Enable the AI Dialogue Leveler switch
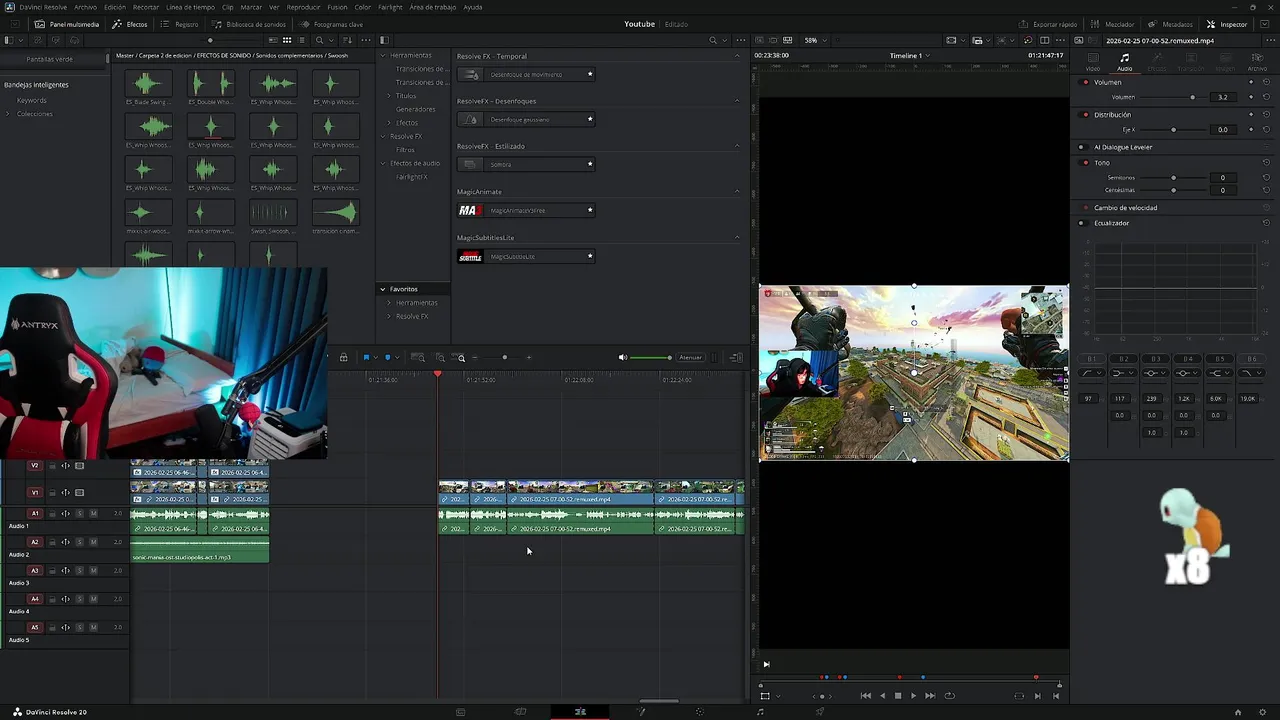The width and height of the screenshot is (1280, 720). click(1082, 147)
